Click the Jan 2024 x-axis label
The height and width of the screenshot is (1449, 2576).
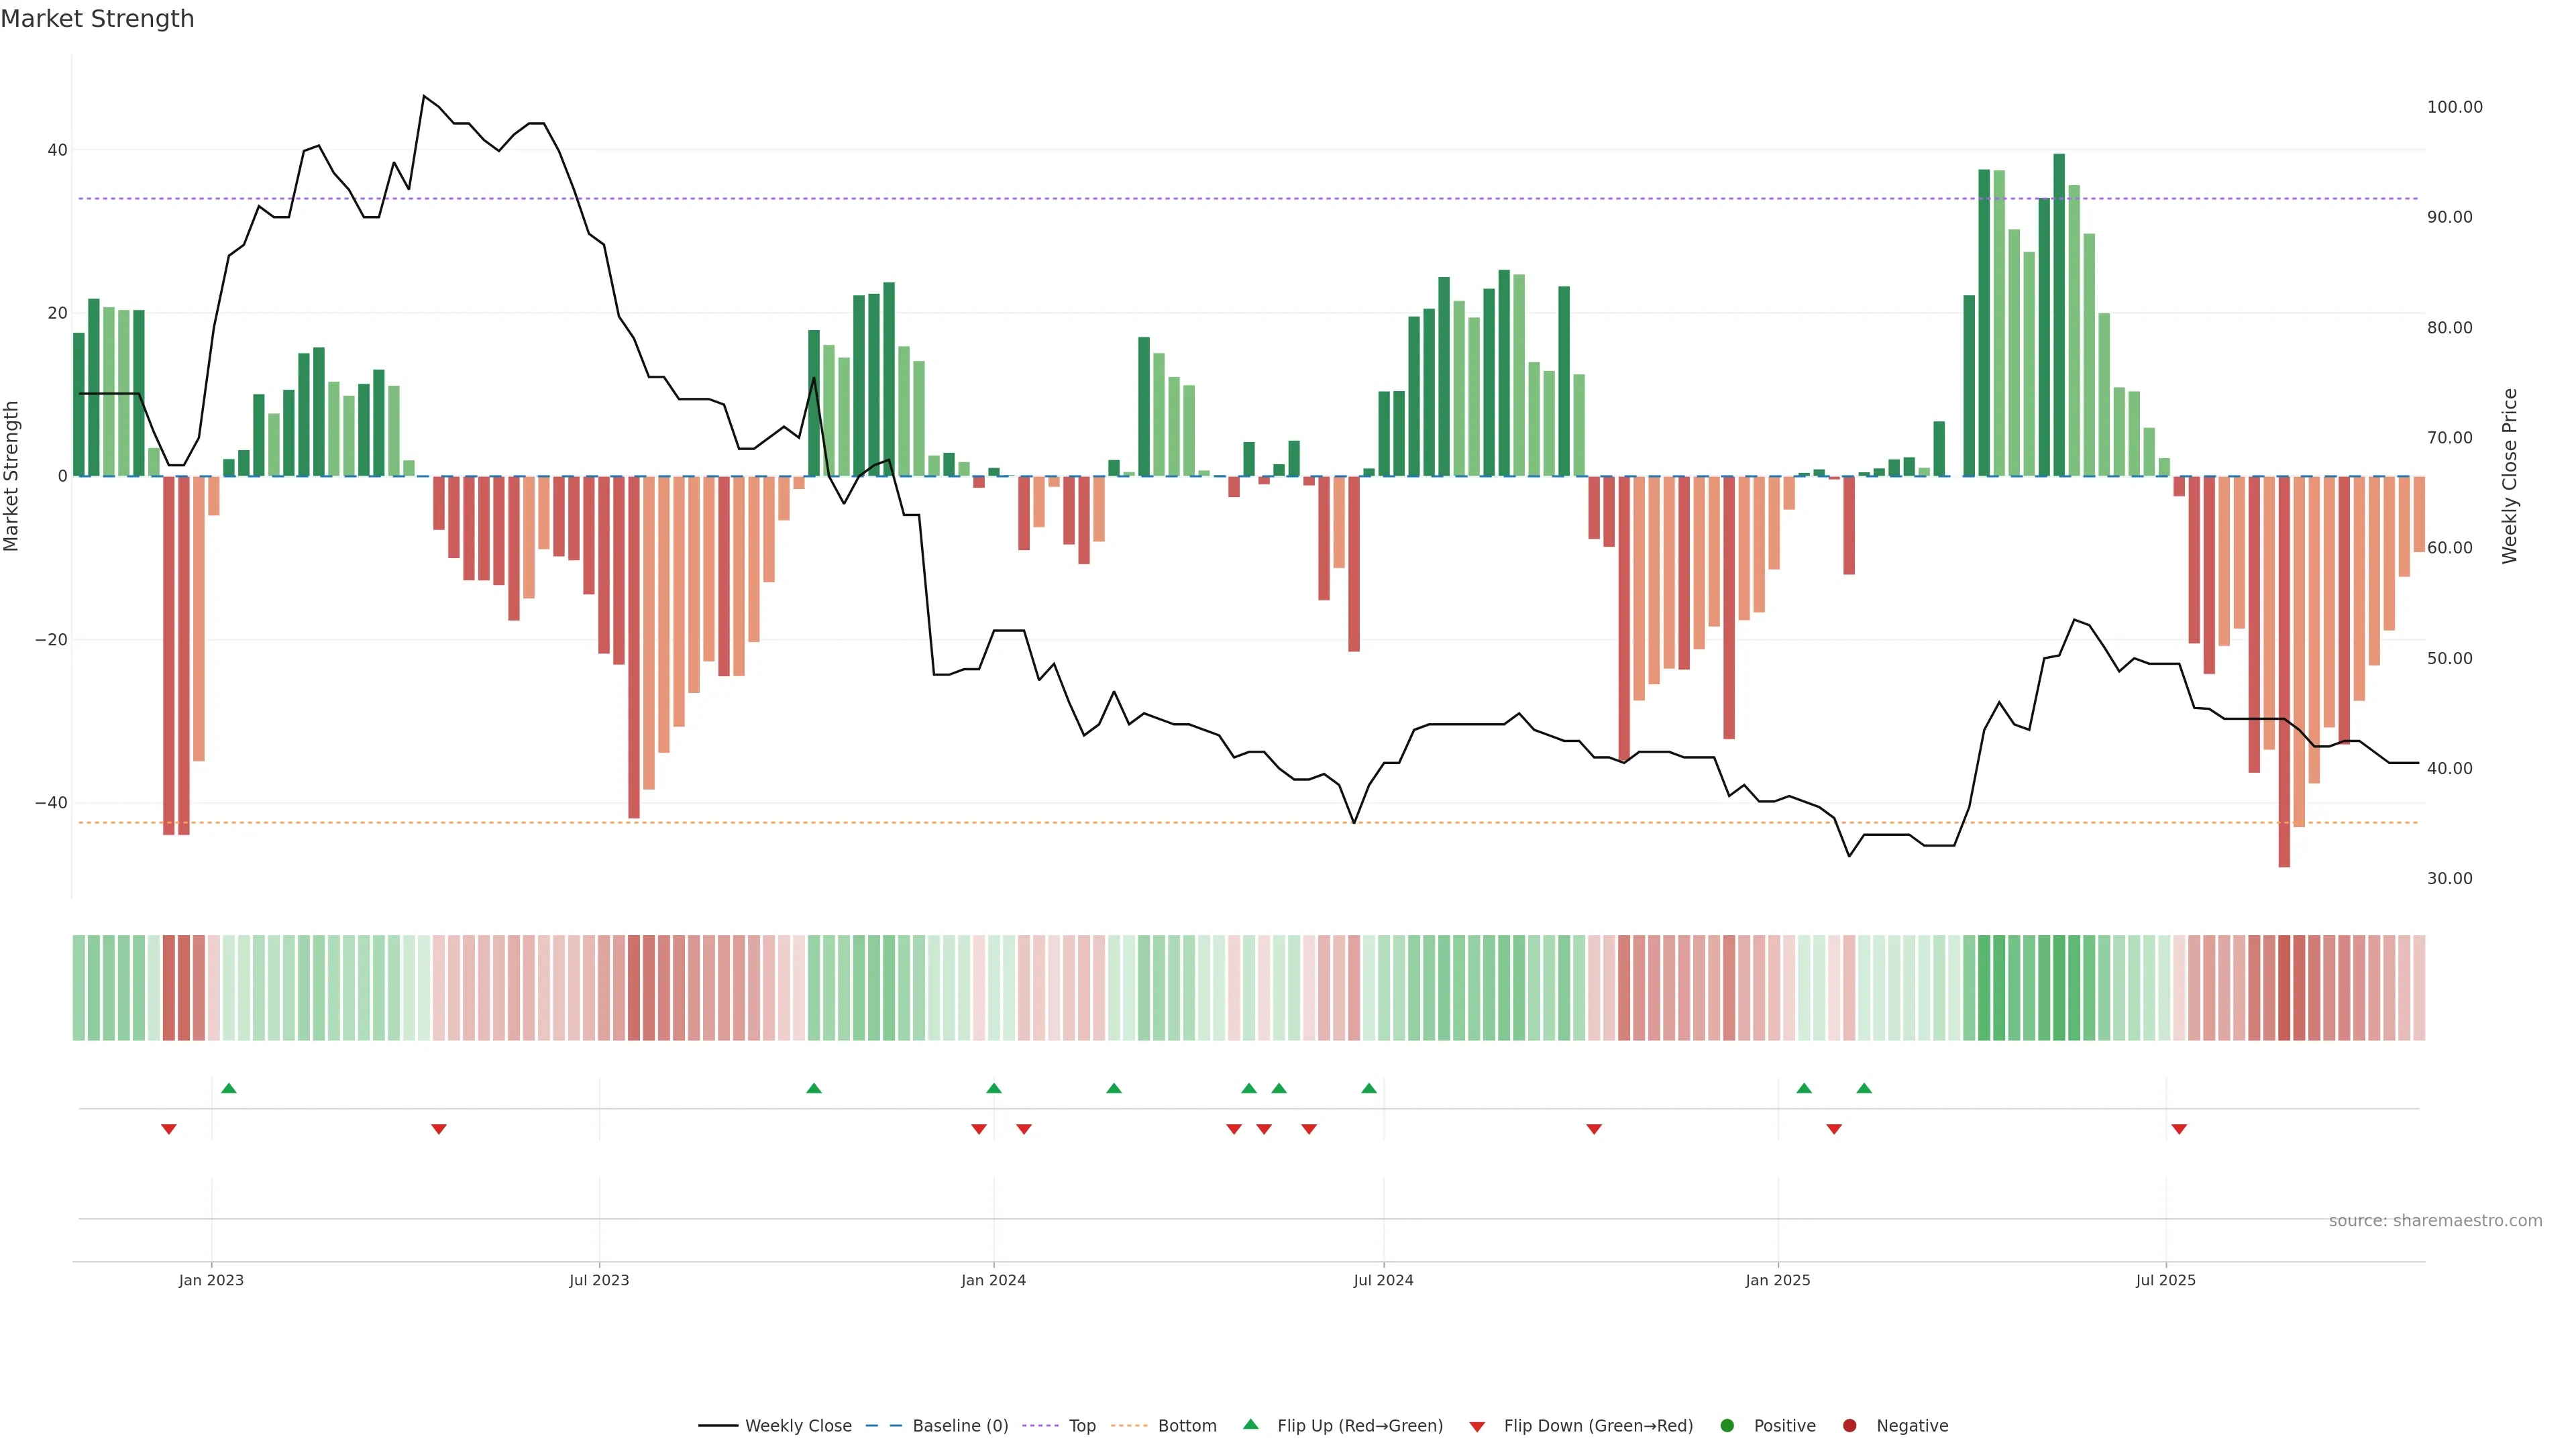(x=993, y=1280)
